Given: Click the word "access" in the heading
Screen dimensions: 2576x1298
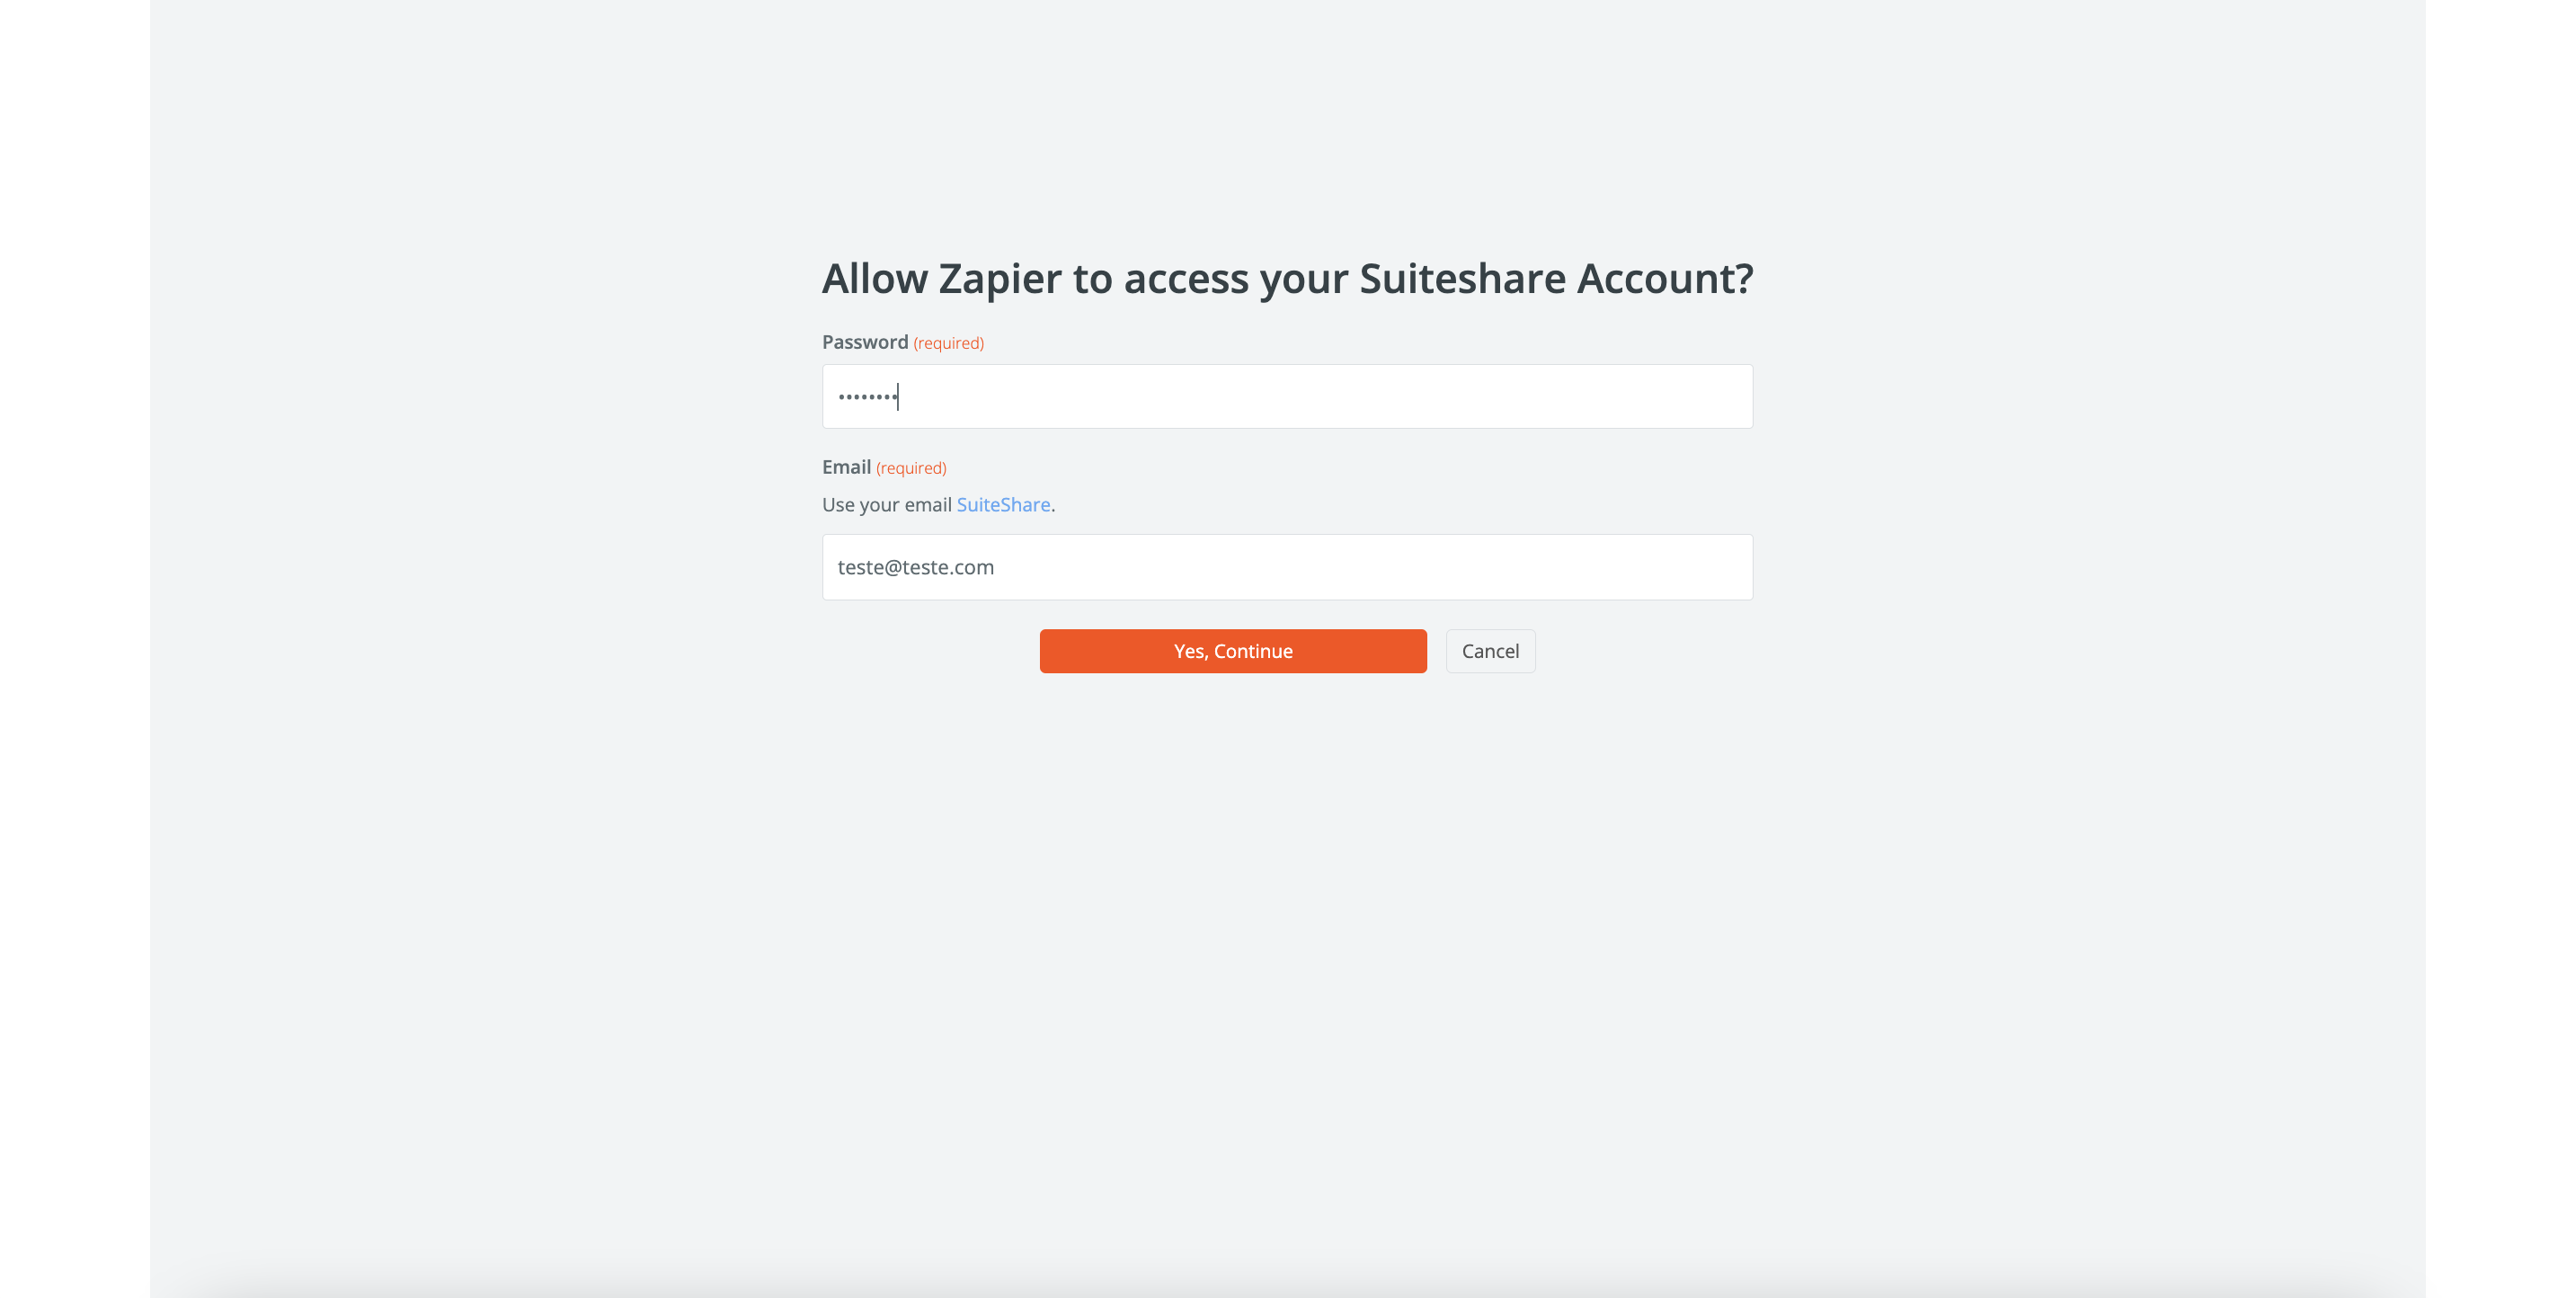Looking at the screenshot, I should pyautogui.click(x=1186, y=278).
